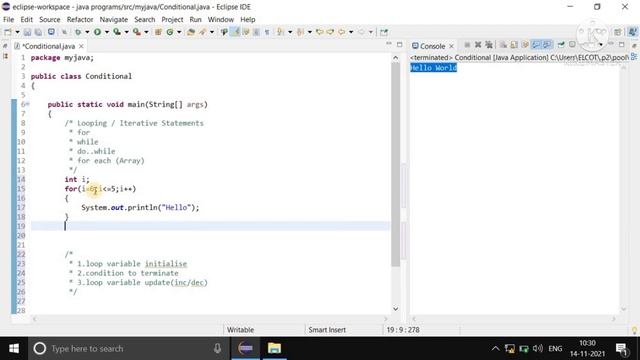Click the Writable status bar entry

click(x=240, y=330)
